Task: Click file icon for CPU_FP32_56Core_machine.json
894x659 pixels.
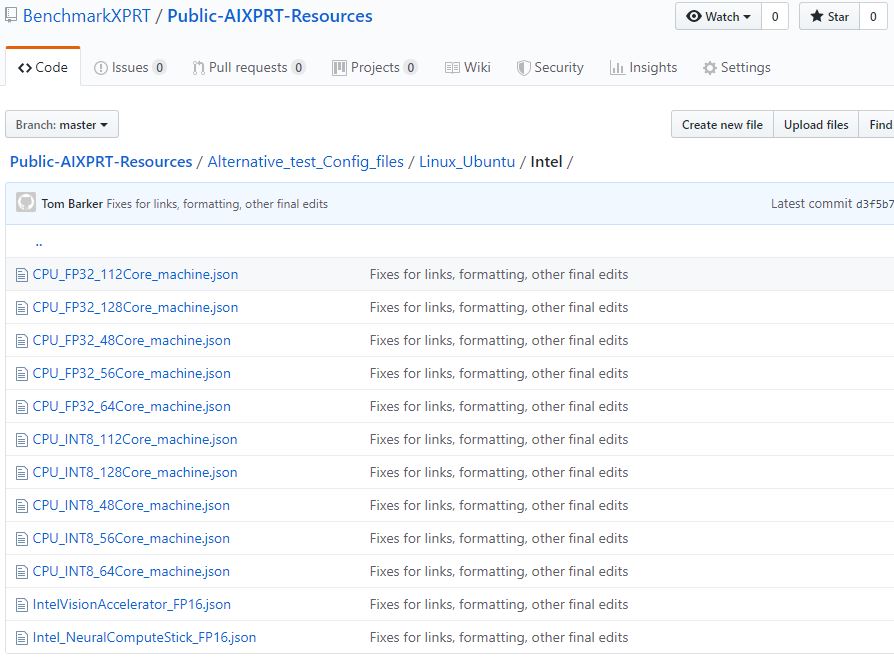Action: (22, 375)
